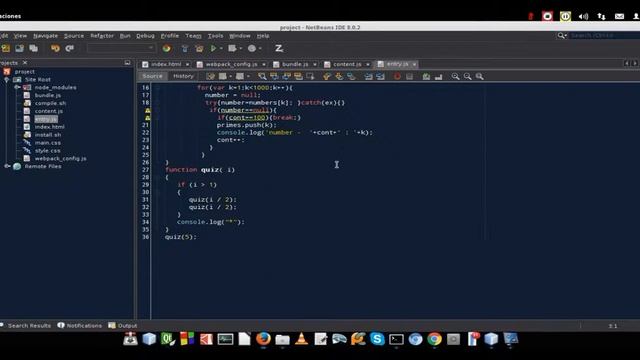The height and width of the screenshot is (360, 640).
Task: Open the project configuration combo box
Action: [x=121, y=48]
